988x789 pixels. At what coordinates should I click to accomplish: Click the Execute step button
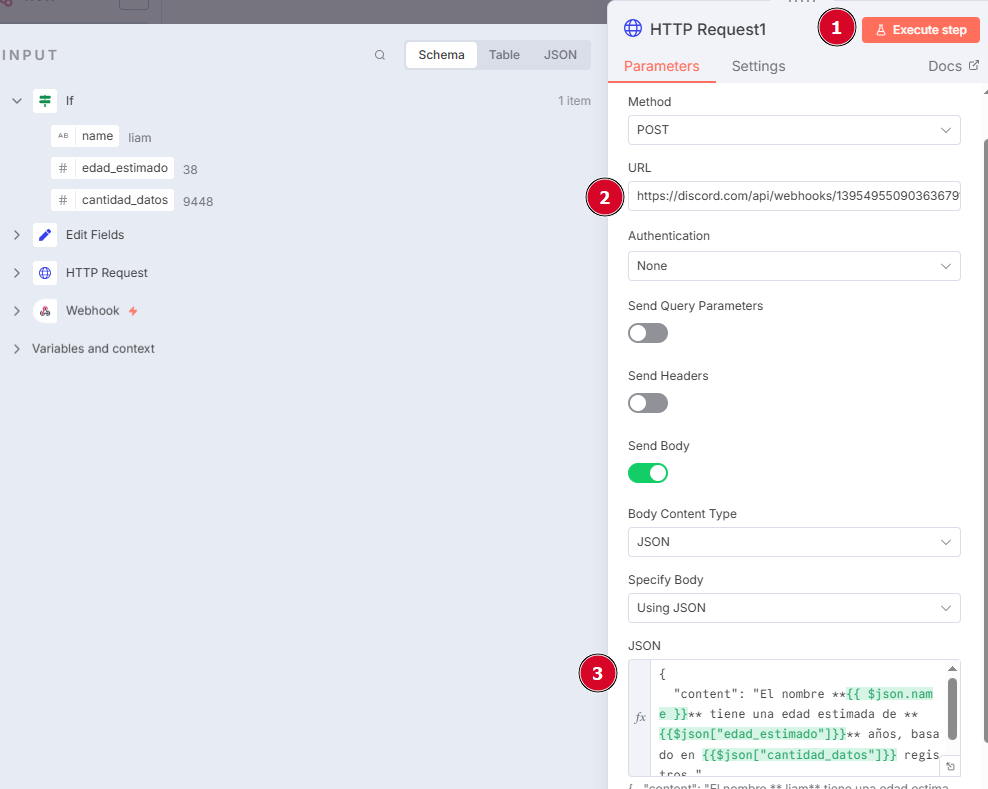[x=921, y=30]
